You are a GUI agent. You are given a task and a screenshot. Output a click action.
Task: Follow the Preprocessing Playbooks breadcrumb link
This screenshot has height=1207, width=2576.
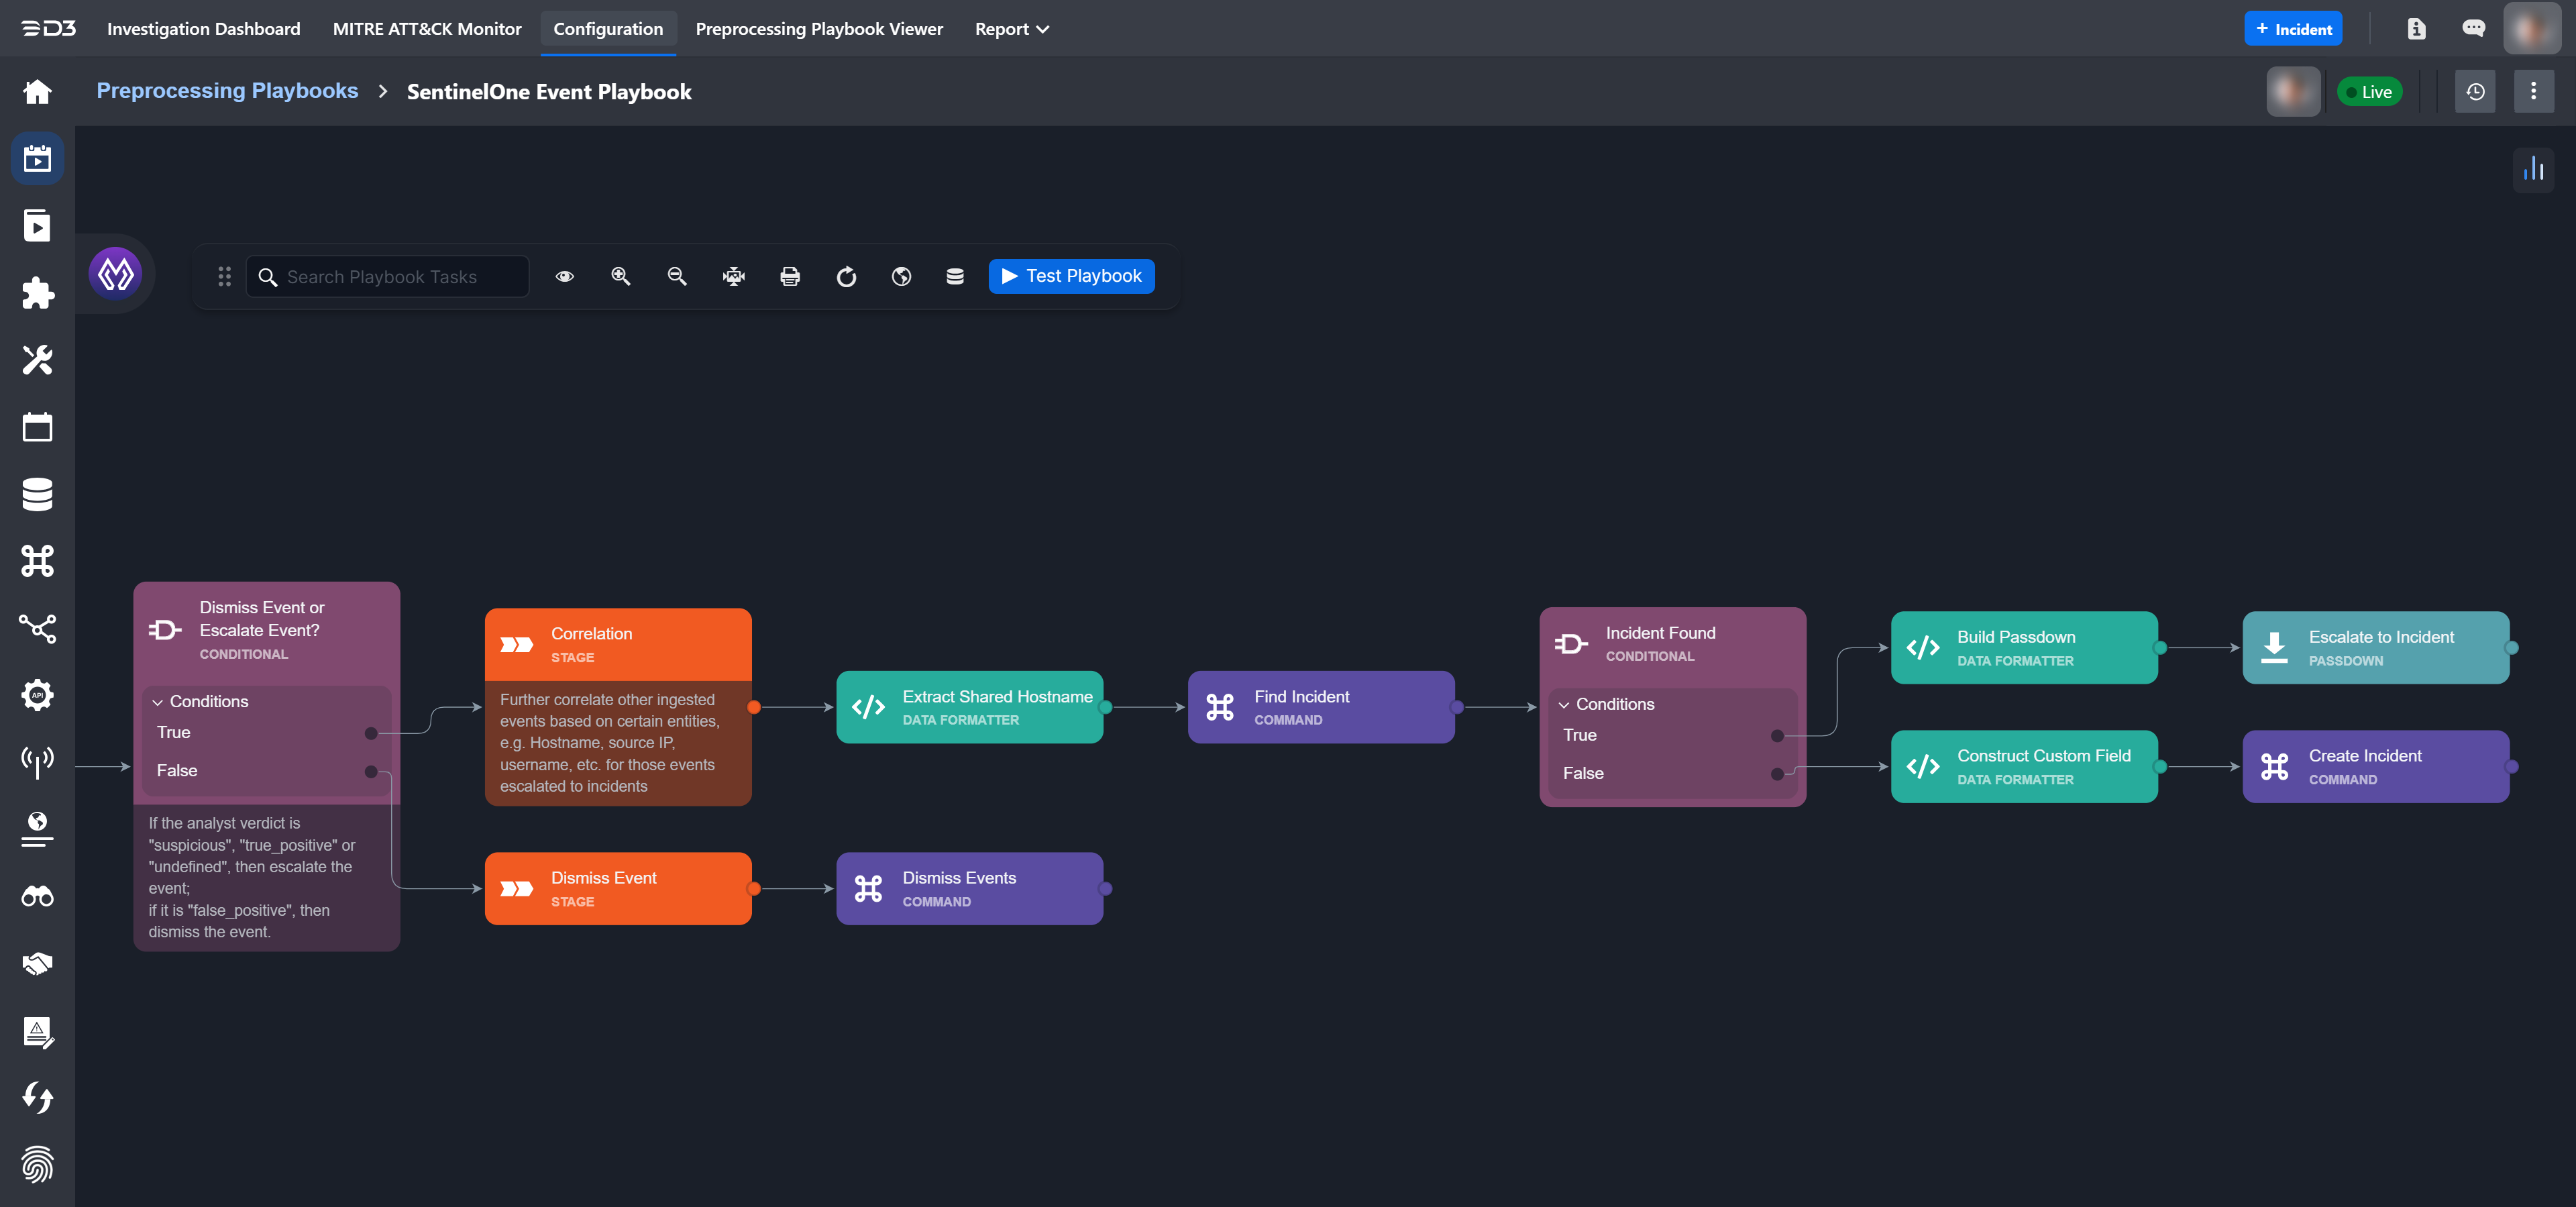[x=227, y=91]
